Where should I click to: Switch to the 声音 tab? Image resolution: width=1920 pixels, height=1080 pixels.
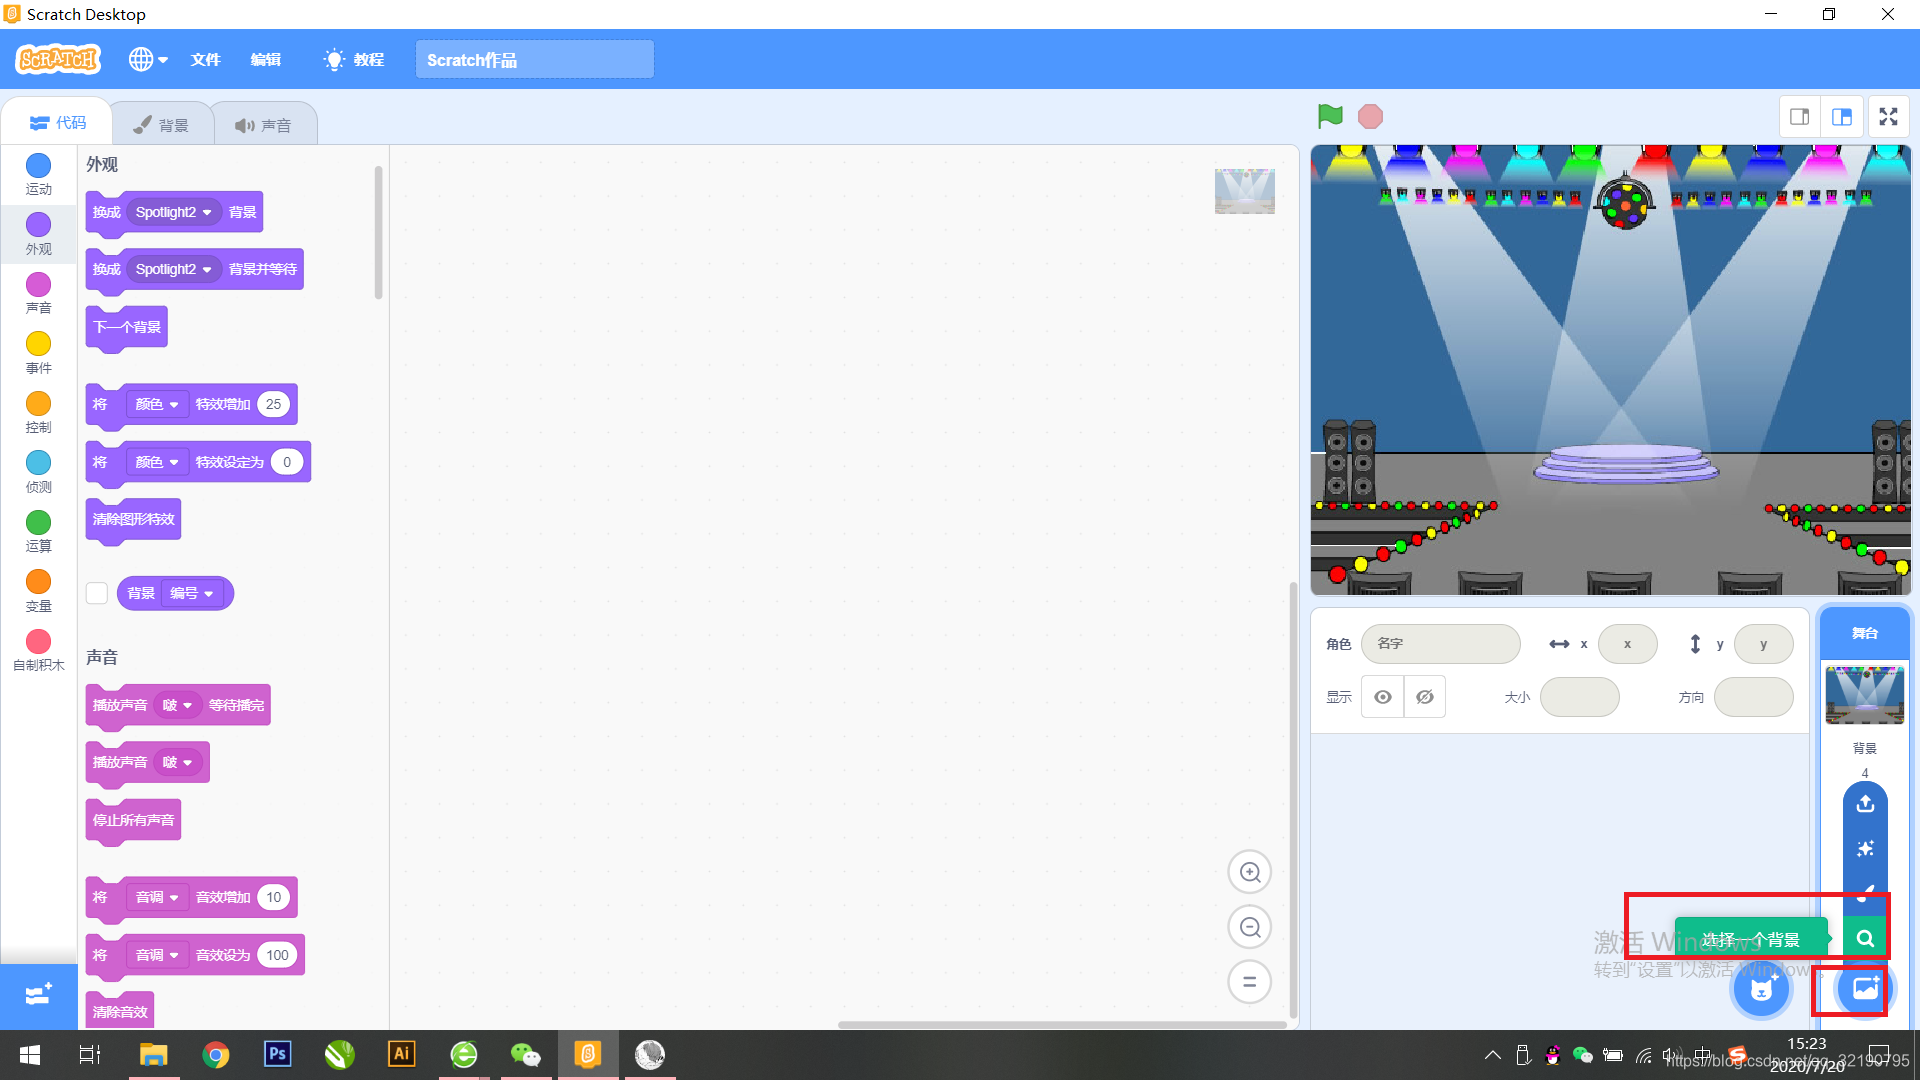264,125
